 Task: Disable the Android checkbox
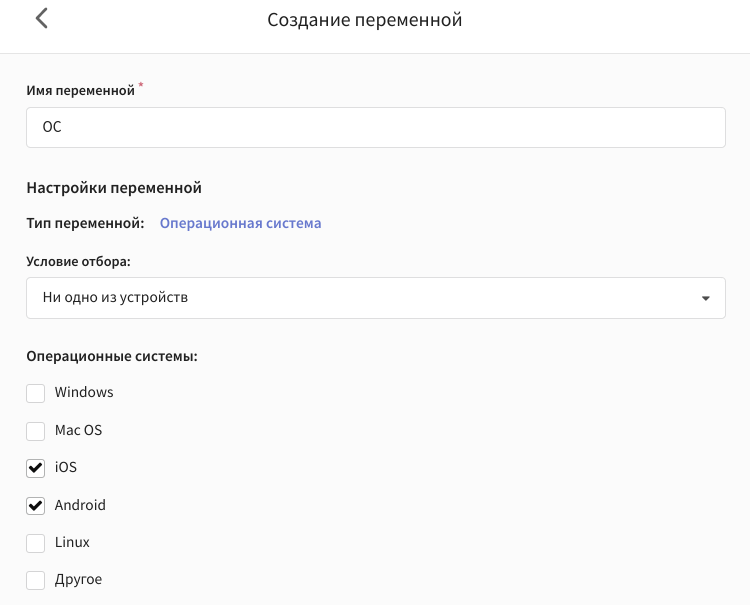pyautogui.click(x=35, y=506)
